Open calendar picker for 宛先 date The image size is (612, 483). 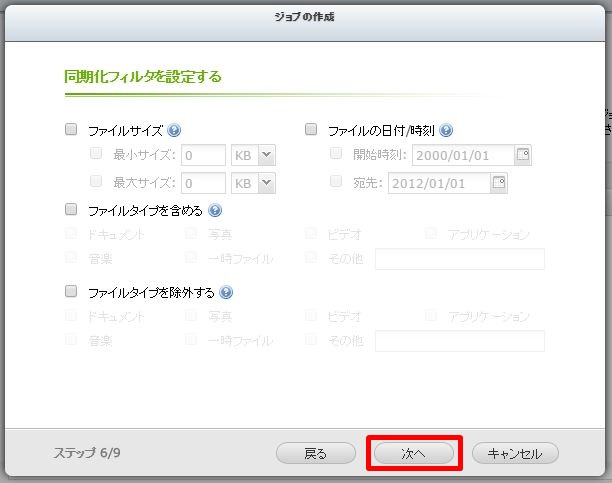click(x=499, y=182)
